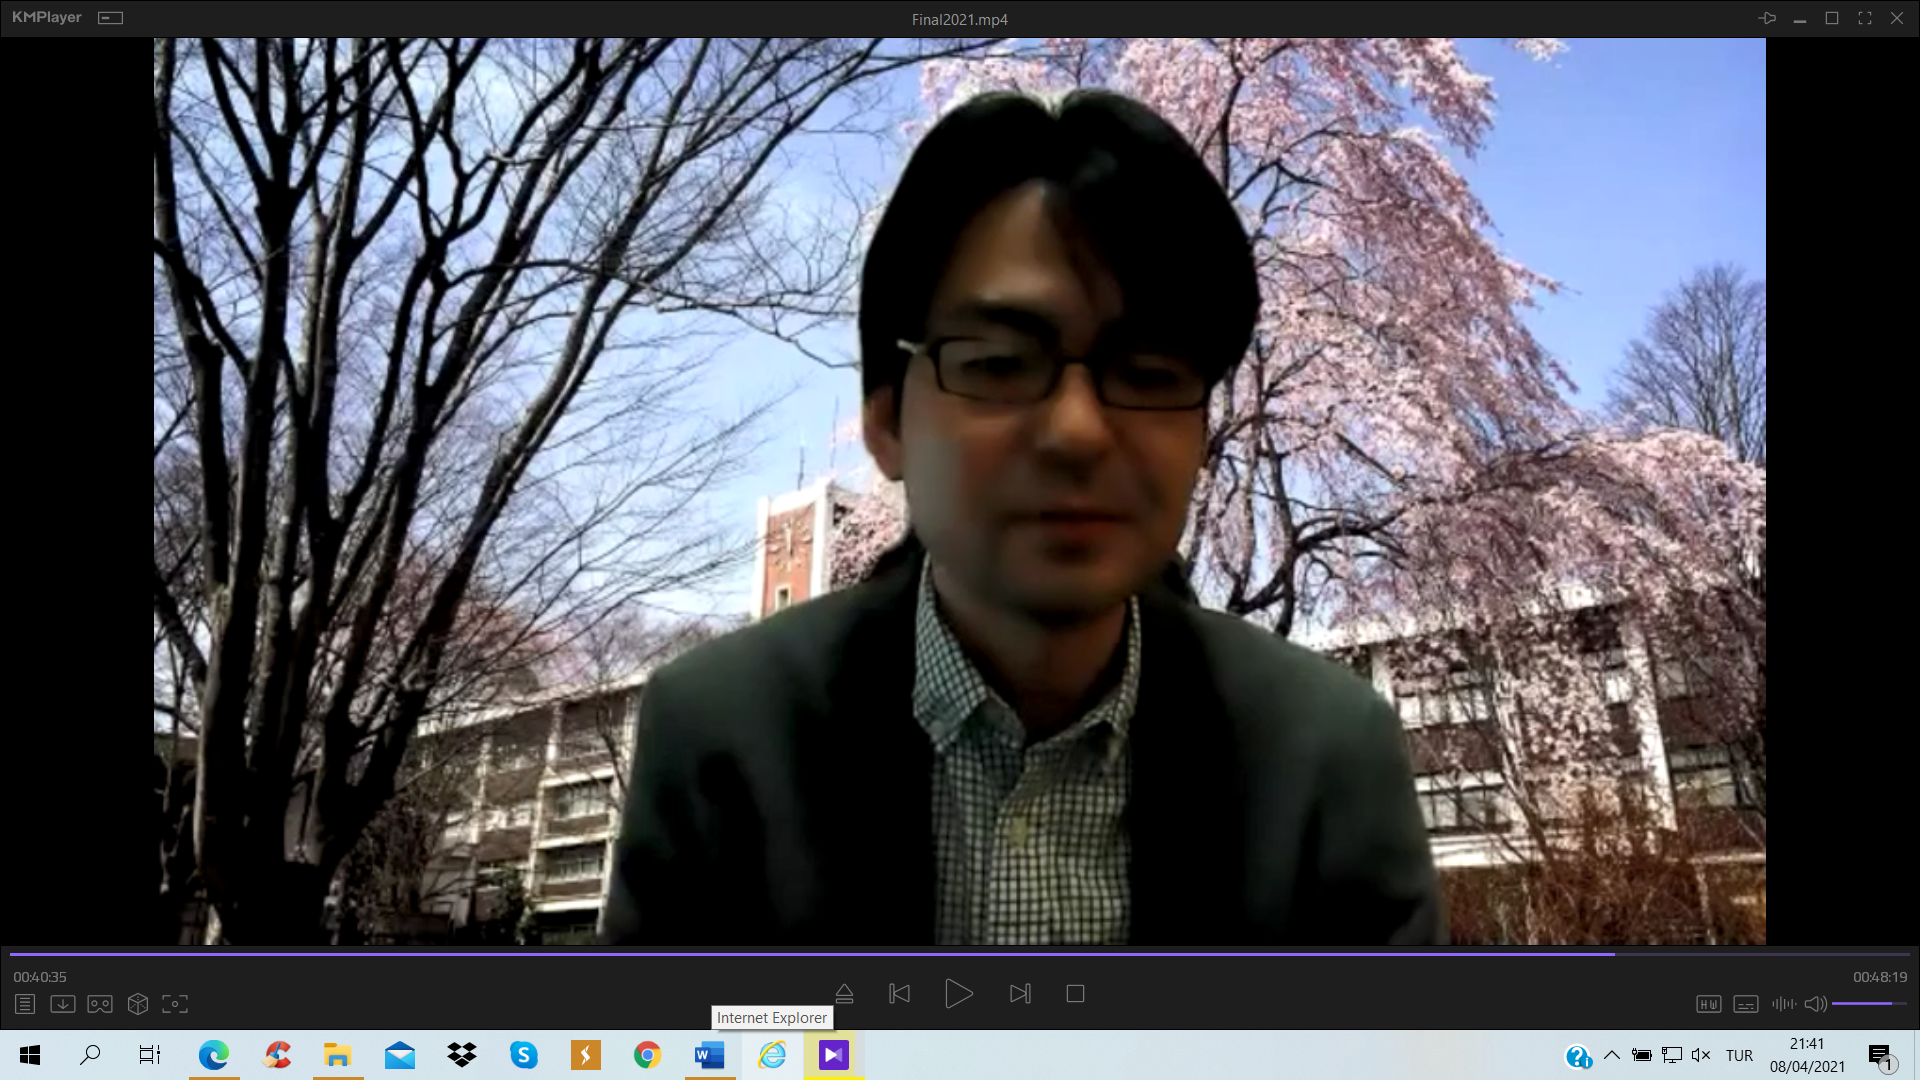
Task: Click the compact mode icon beside KMPlayer
Action: tap(110, 18)
